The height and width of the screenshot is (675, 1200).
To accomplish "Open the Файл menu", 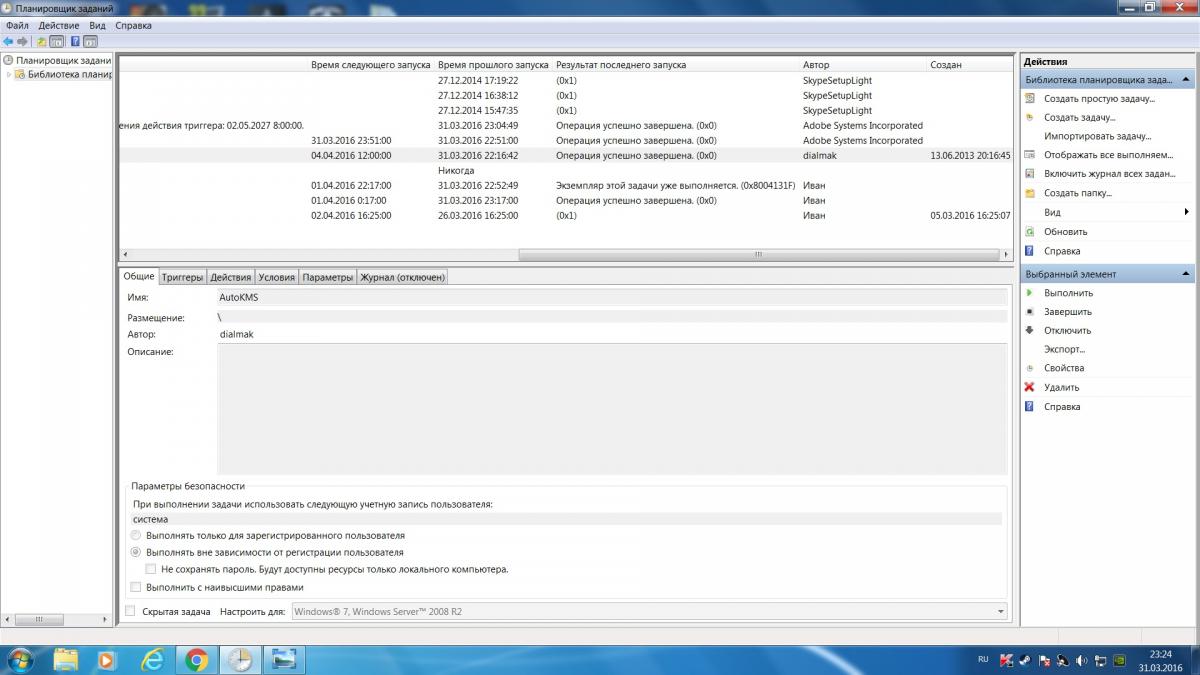I will [16, 26].
